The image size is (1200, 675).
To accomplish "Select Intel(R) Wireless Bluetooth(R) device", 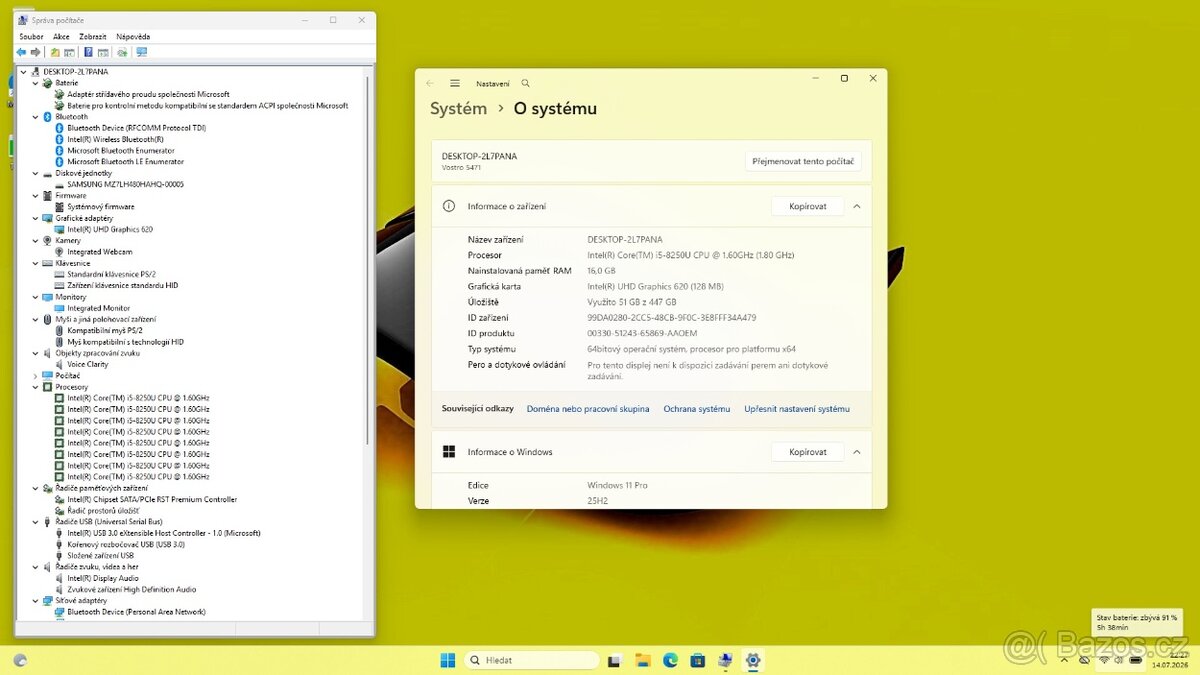I will (115, 139).
